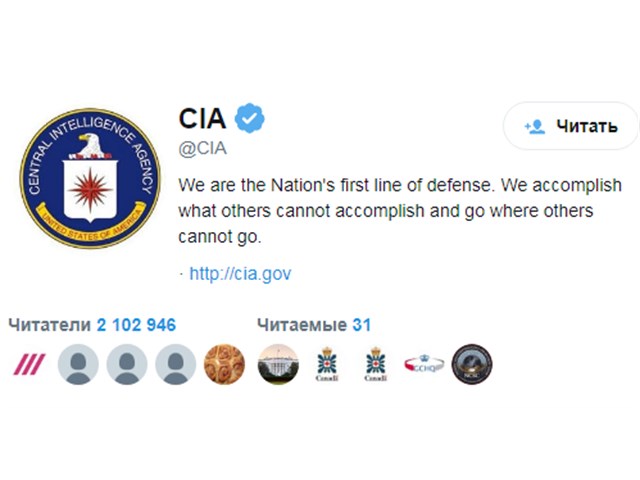
Task: Open the third gray default follower avatar
Action: [176, 364]
